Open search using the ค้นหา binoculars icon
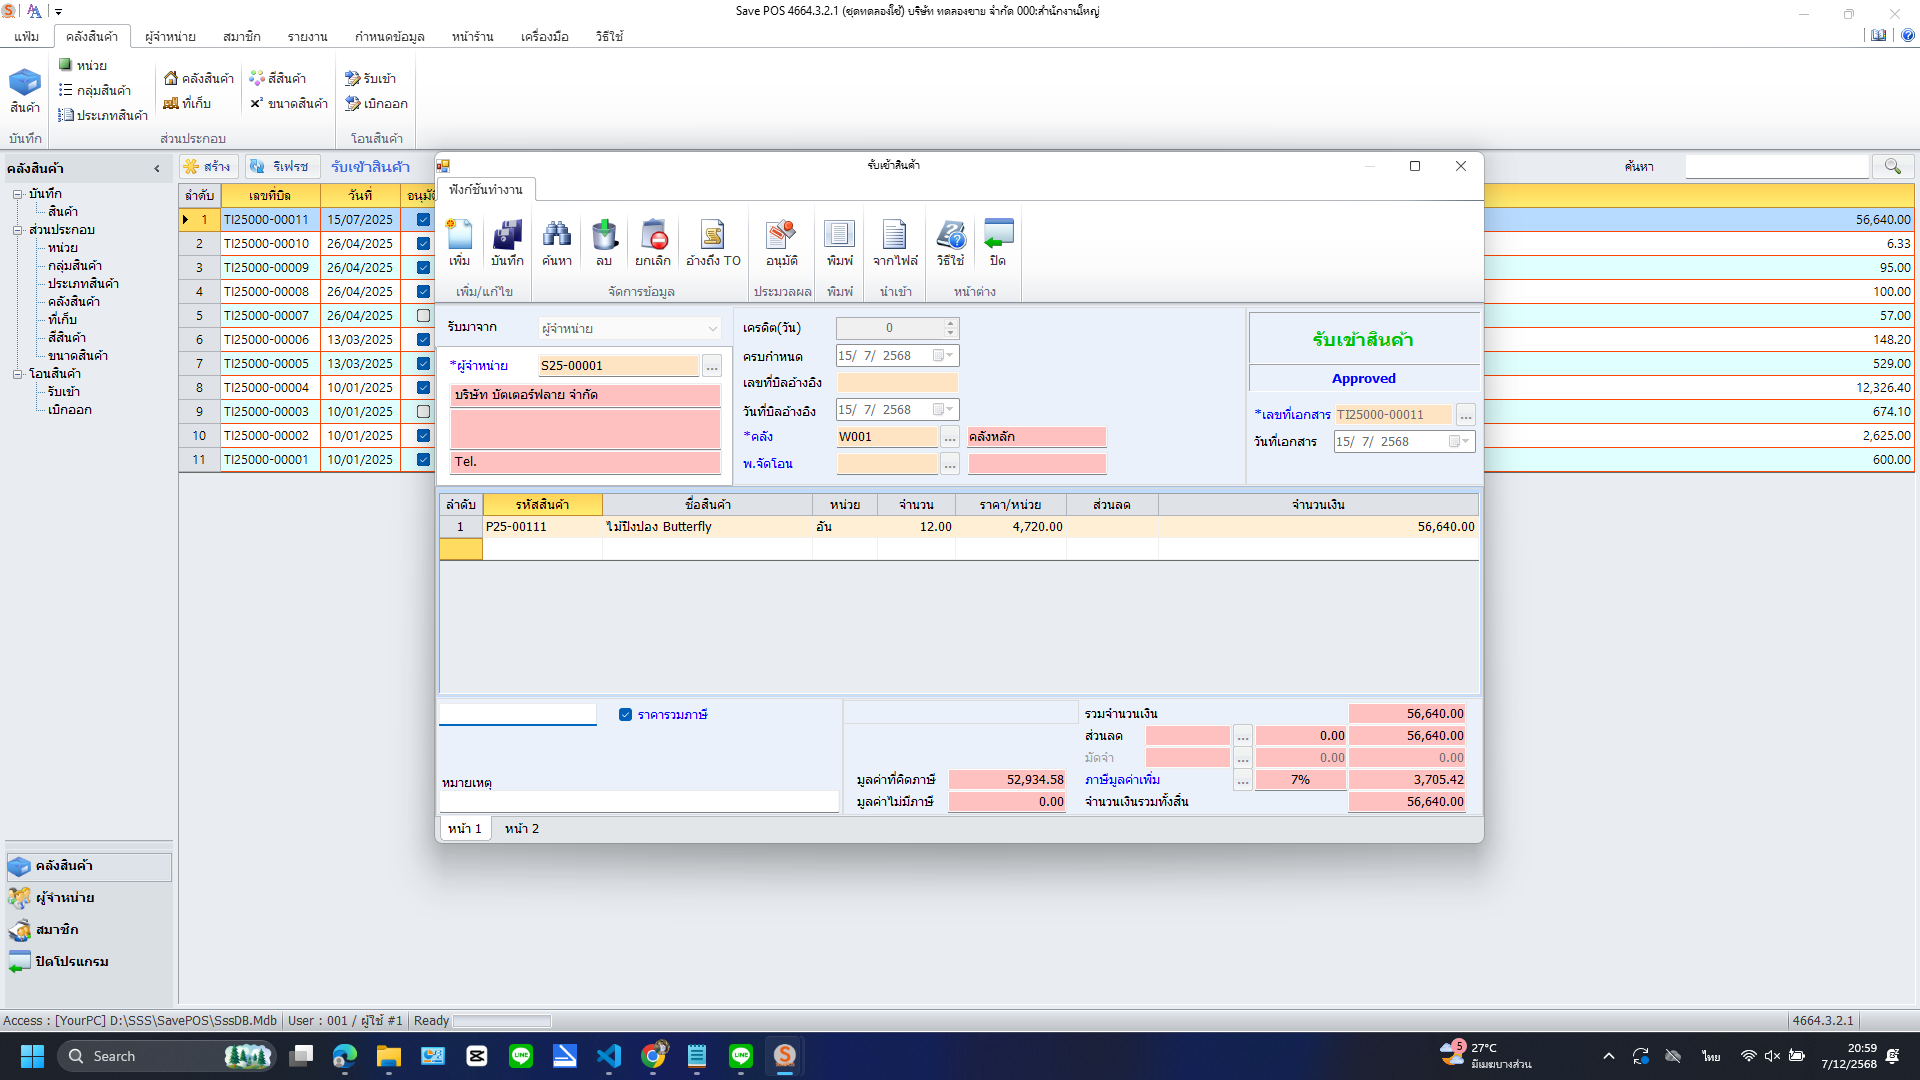This screenshot has height=1080, width=1920. pos(556,242)
